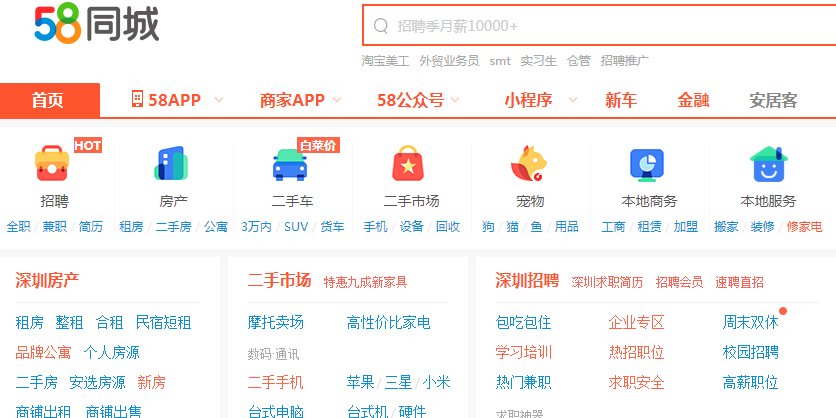This screenshot has height=418, width=836.
Task: Expand the 商家APP dropdown chevron
Action: tap(336, 100)
